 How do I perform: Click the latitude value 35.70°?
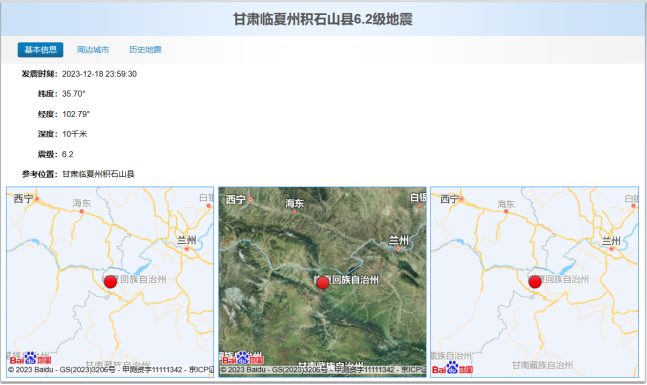pyautogui.click(x=73, y=94)
